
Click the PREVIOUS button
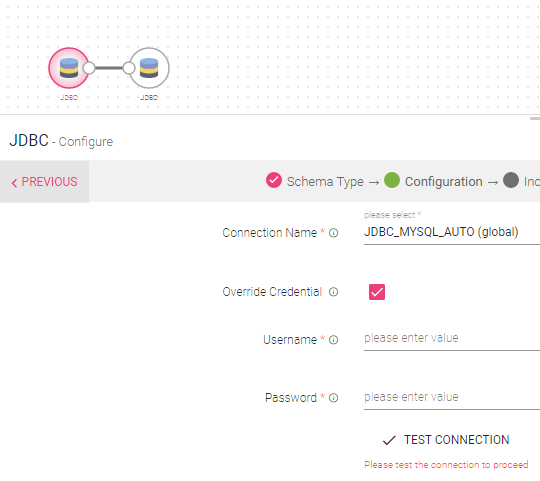click(44, 182)
